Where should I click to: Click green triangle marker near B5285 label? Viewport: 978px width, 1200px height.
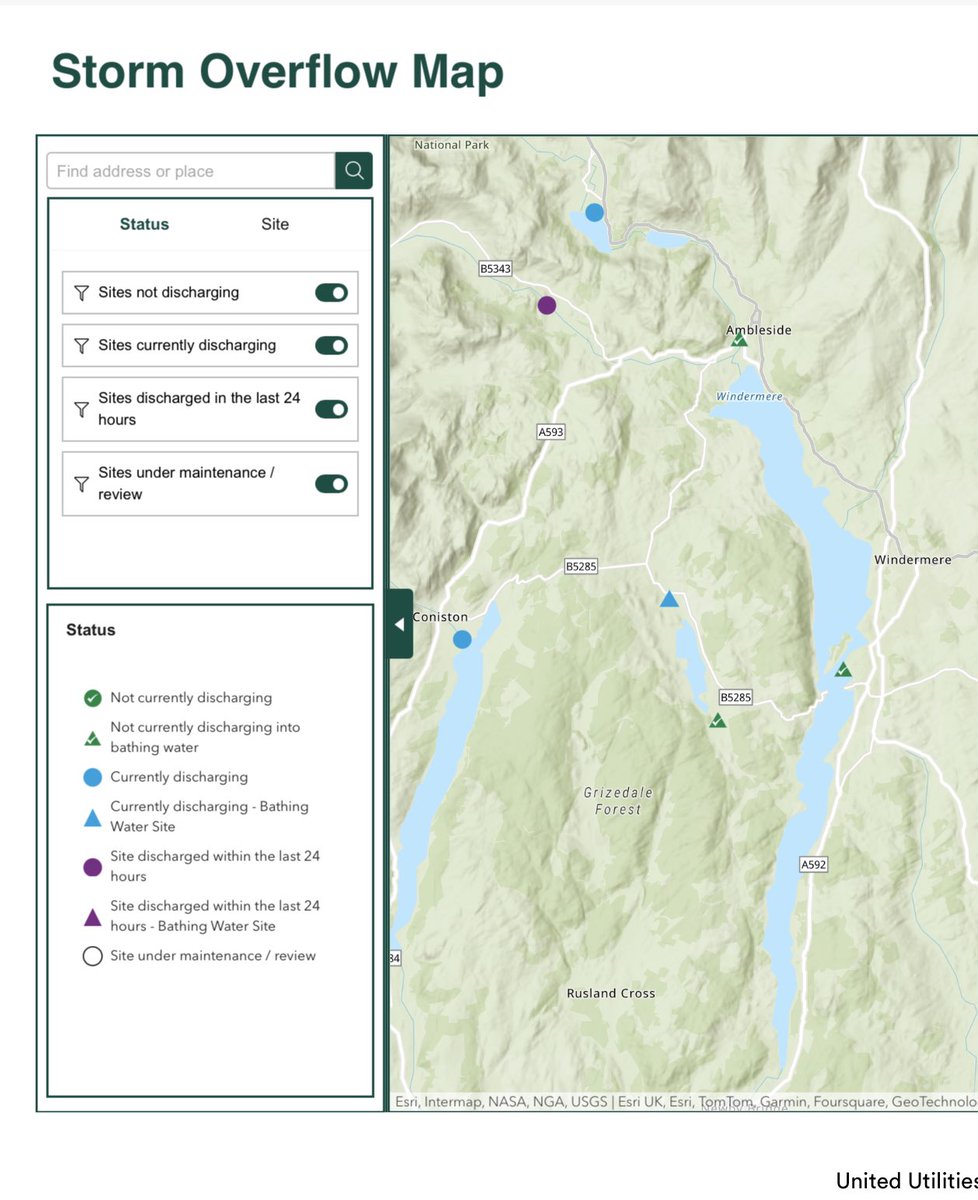717,720
